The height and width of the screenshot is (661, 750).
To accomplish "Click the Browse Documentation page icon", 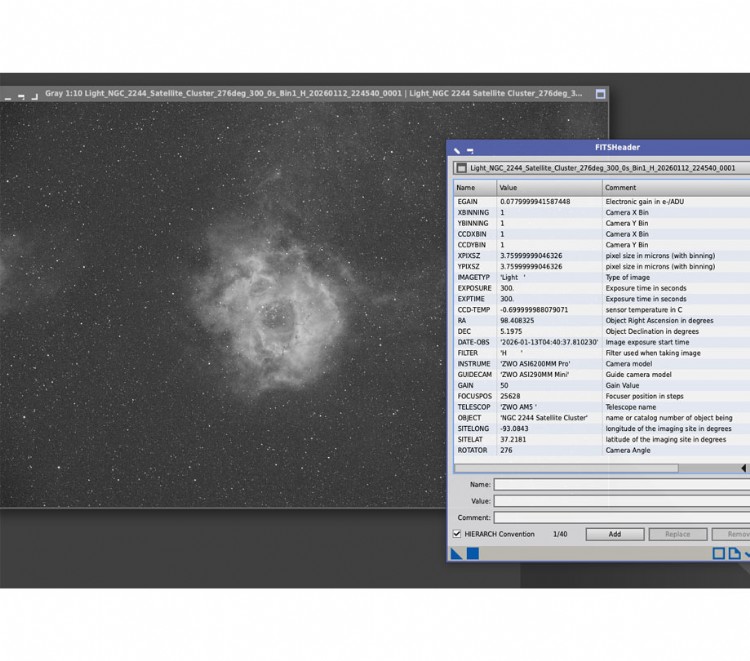I will click(x=734, y=553).
